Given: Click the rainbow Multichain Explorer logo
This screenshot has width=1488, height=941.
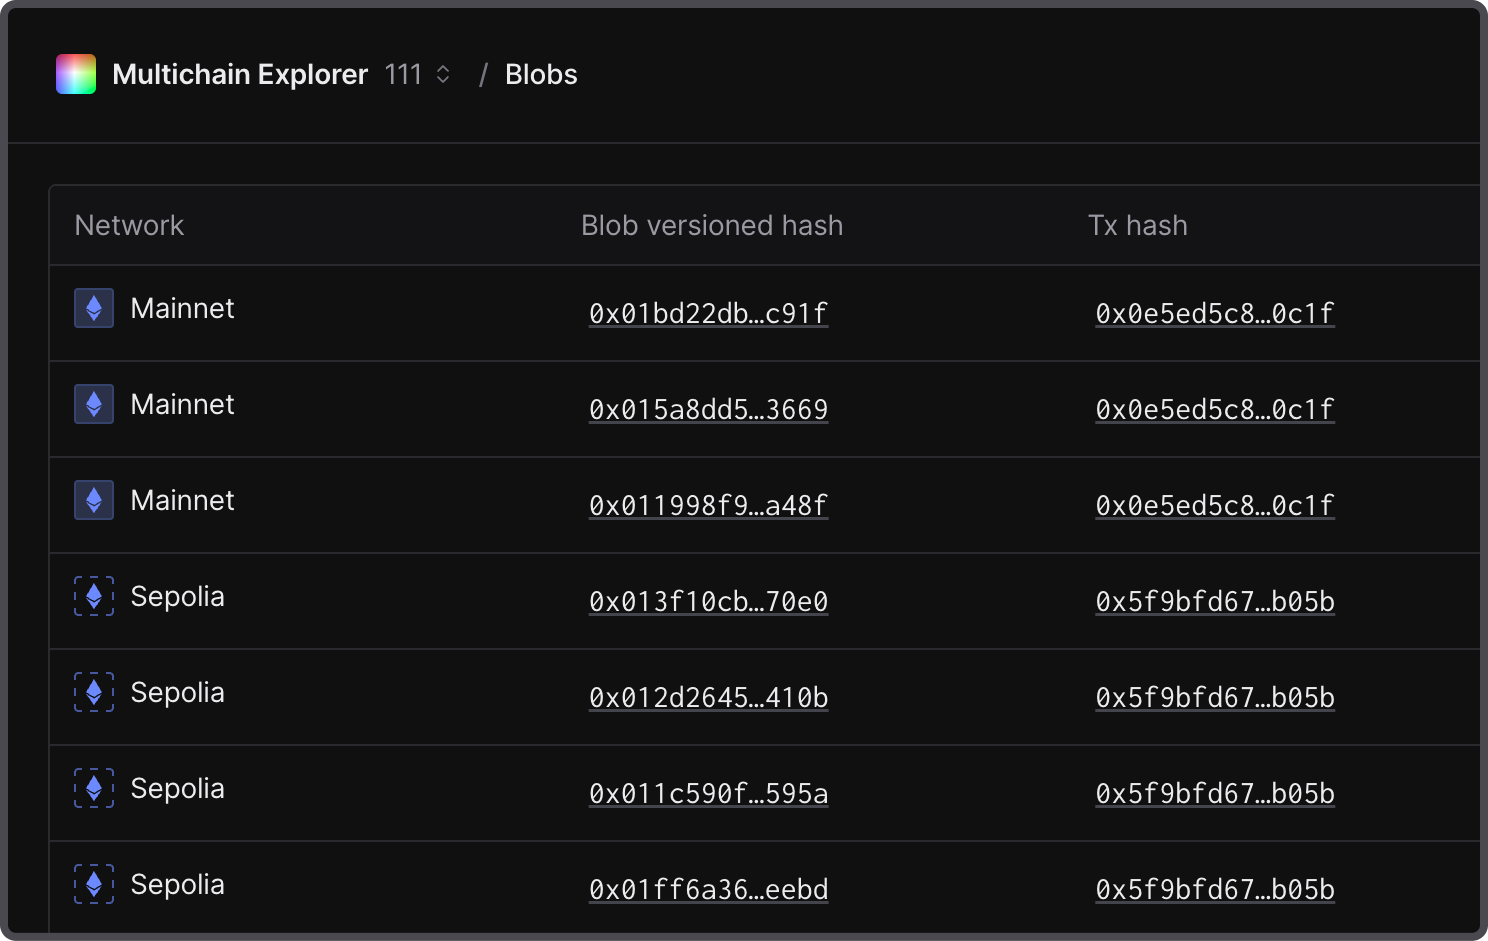Looking at the screenshot, I should point(76,74).
